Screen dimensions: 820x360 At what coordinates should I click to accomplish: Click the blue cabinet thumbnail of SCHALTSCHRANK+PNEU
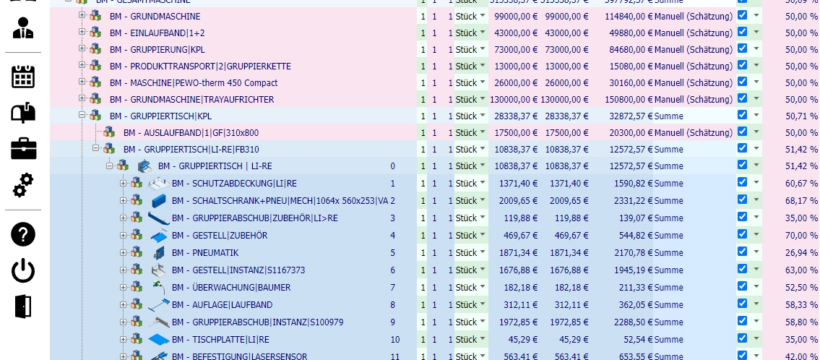tap(158, 200)
